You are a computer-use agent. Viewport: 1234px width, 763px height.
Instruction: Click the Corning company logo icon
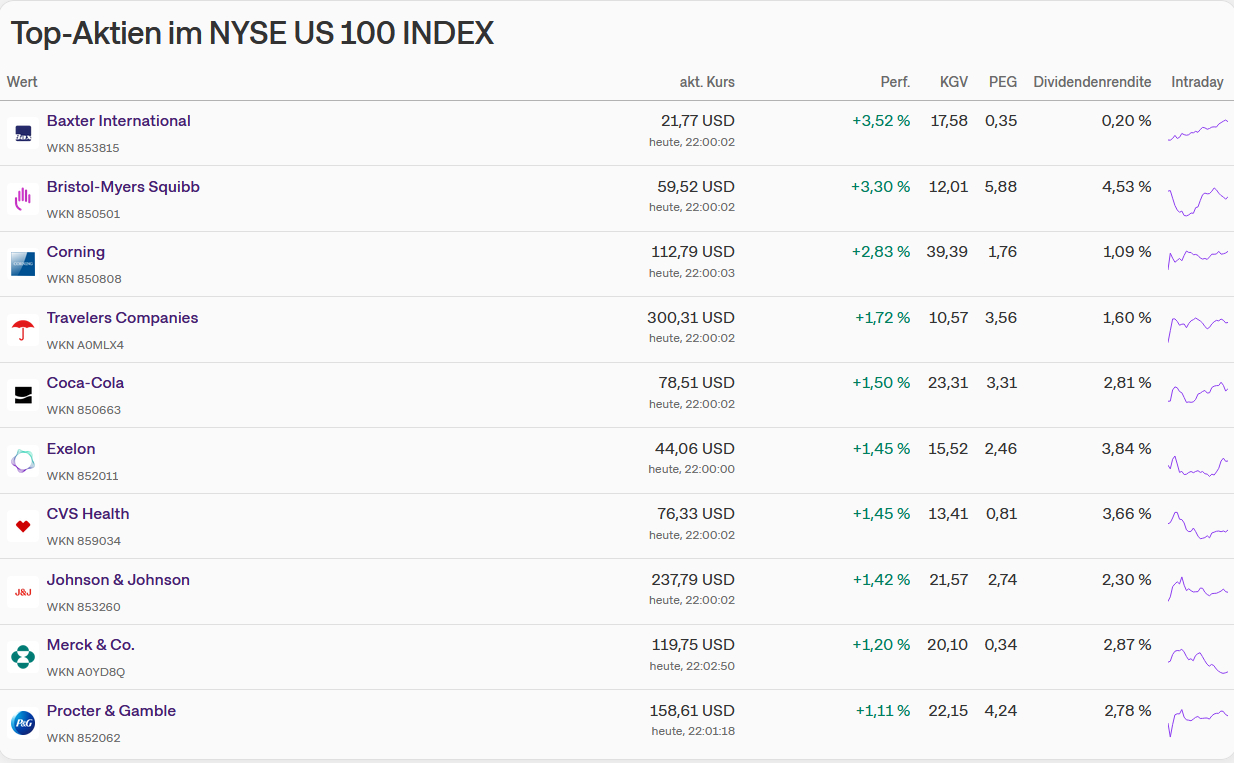pyautogui.click(x=23, y=264)
